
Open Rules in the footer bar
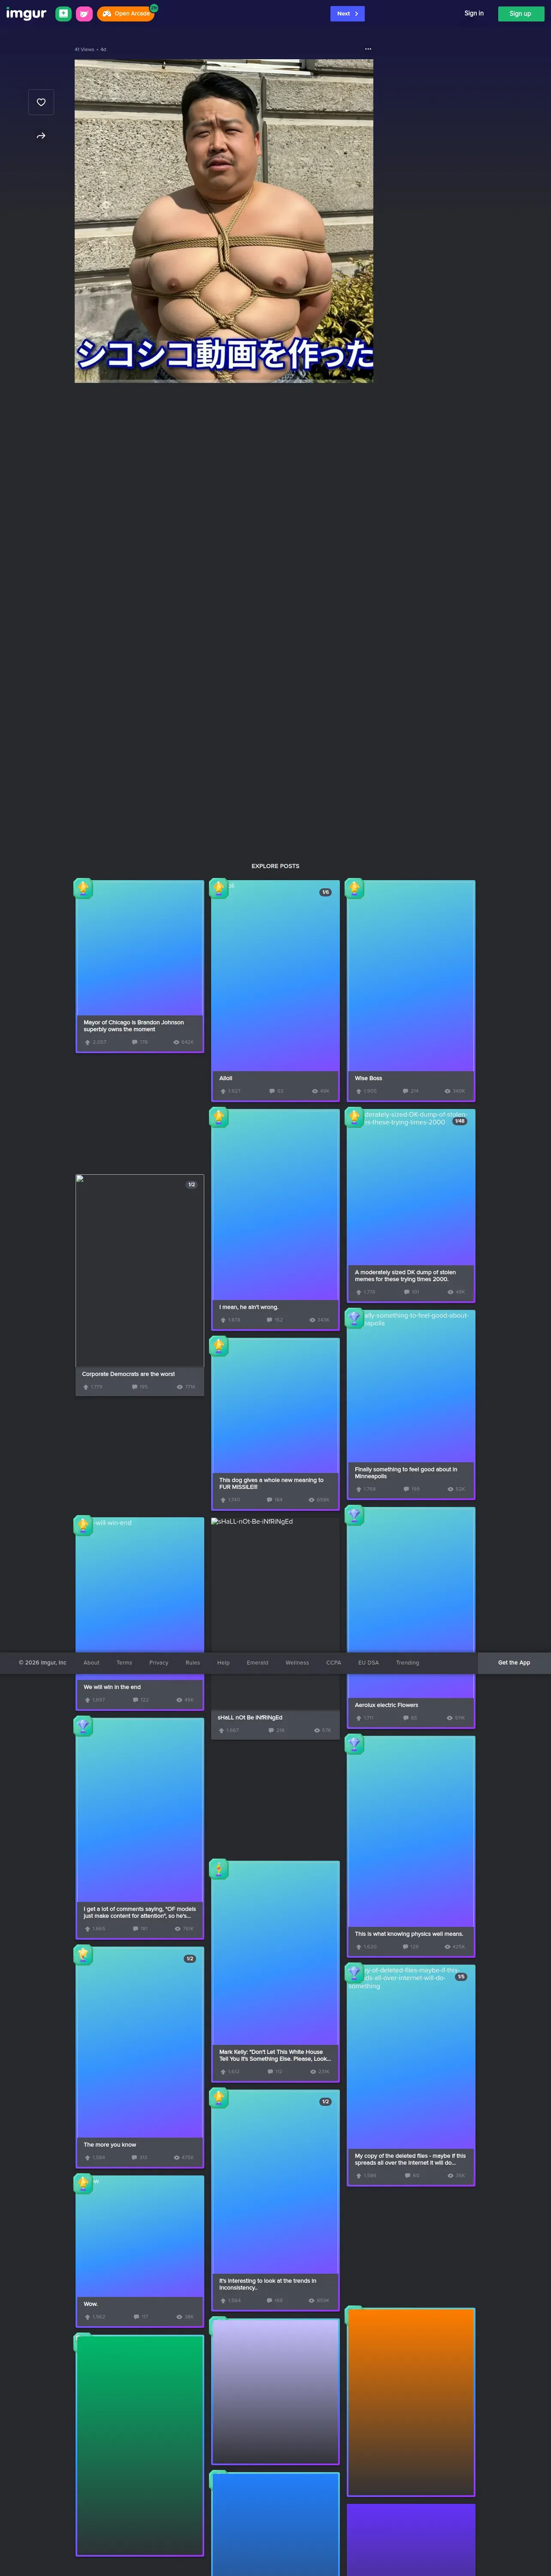coord(193,1663)
